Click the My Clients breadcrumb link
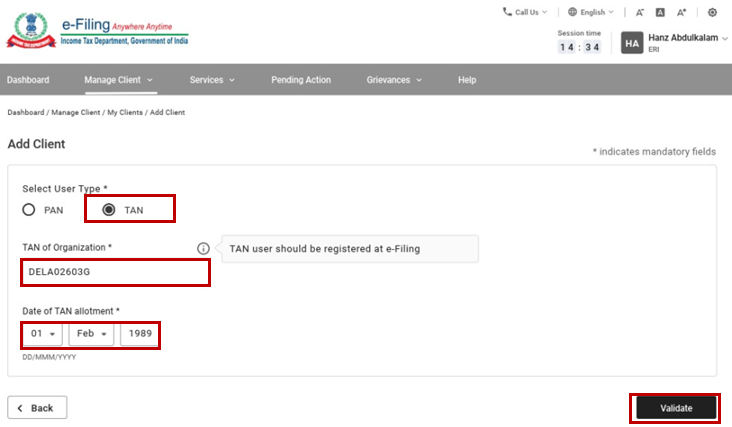732x427 pixels. pyautogui.click(x=125, y=113)
